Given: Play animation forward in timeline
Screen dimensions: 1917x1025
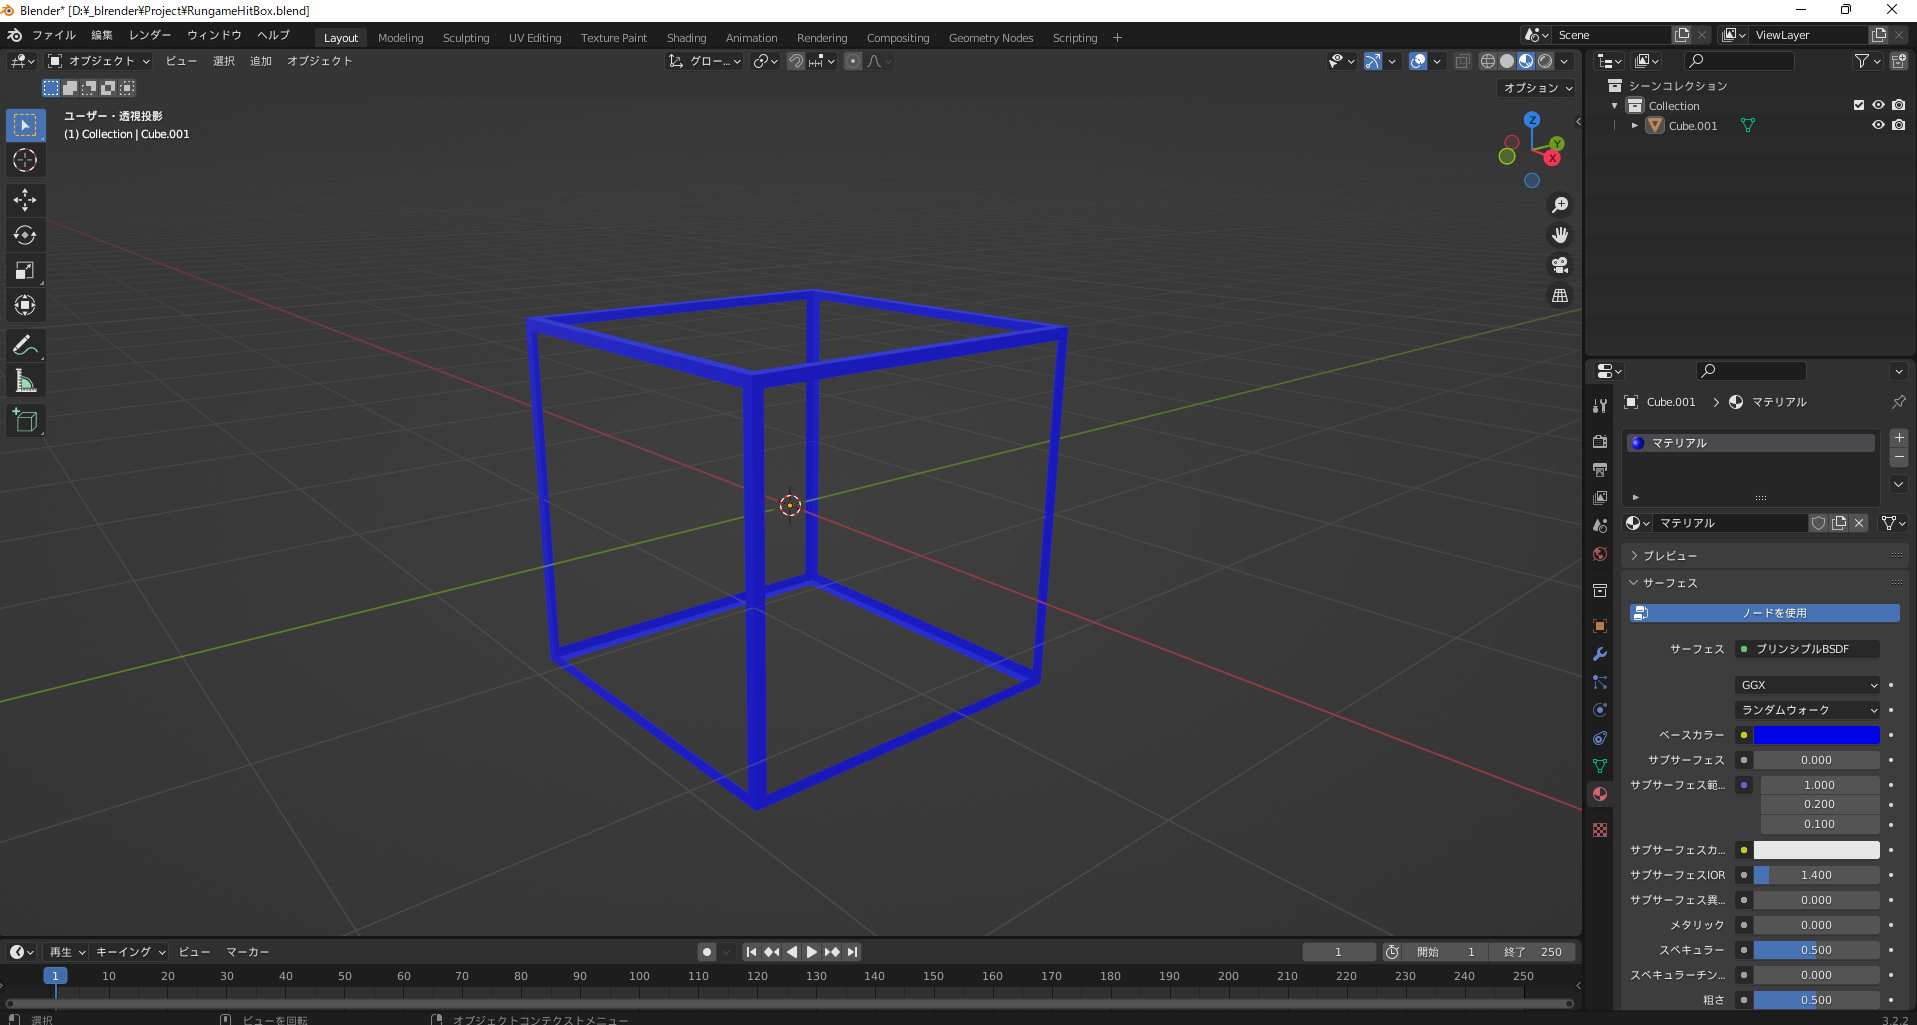Looking at the screenshot, I should point(812,952).
